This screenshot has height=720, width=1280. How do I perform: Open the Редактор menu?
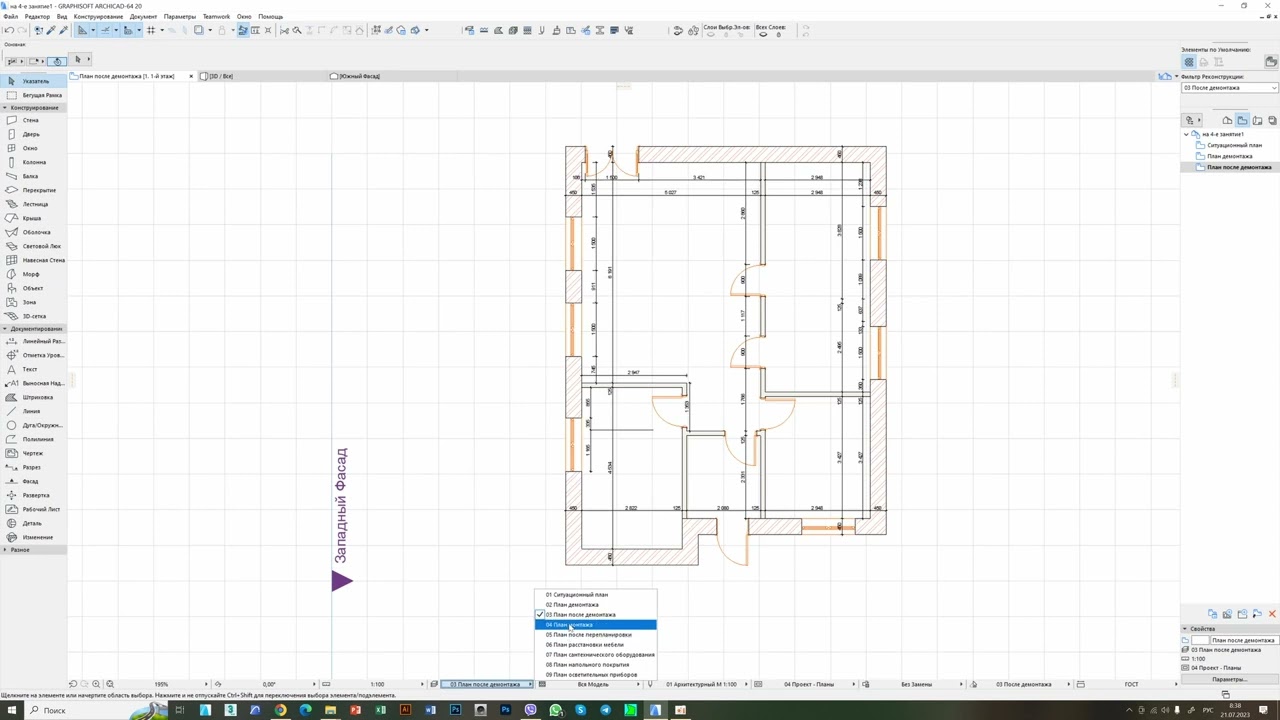point(37,17)
